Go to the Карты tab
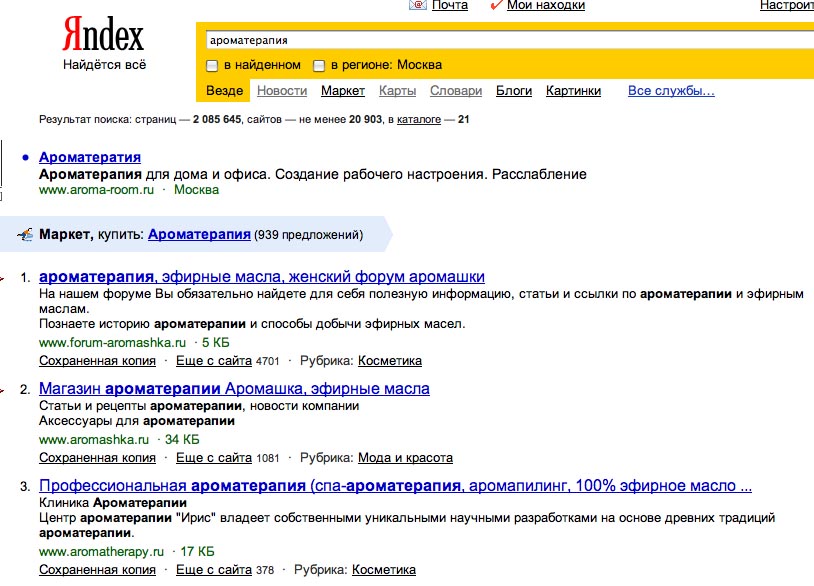Screen dimensions: 814x586 coord(397,91)
